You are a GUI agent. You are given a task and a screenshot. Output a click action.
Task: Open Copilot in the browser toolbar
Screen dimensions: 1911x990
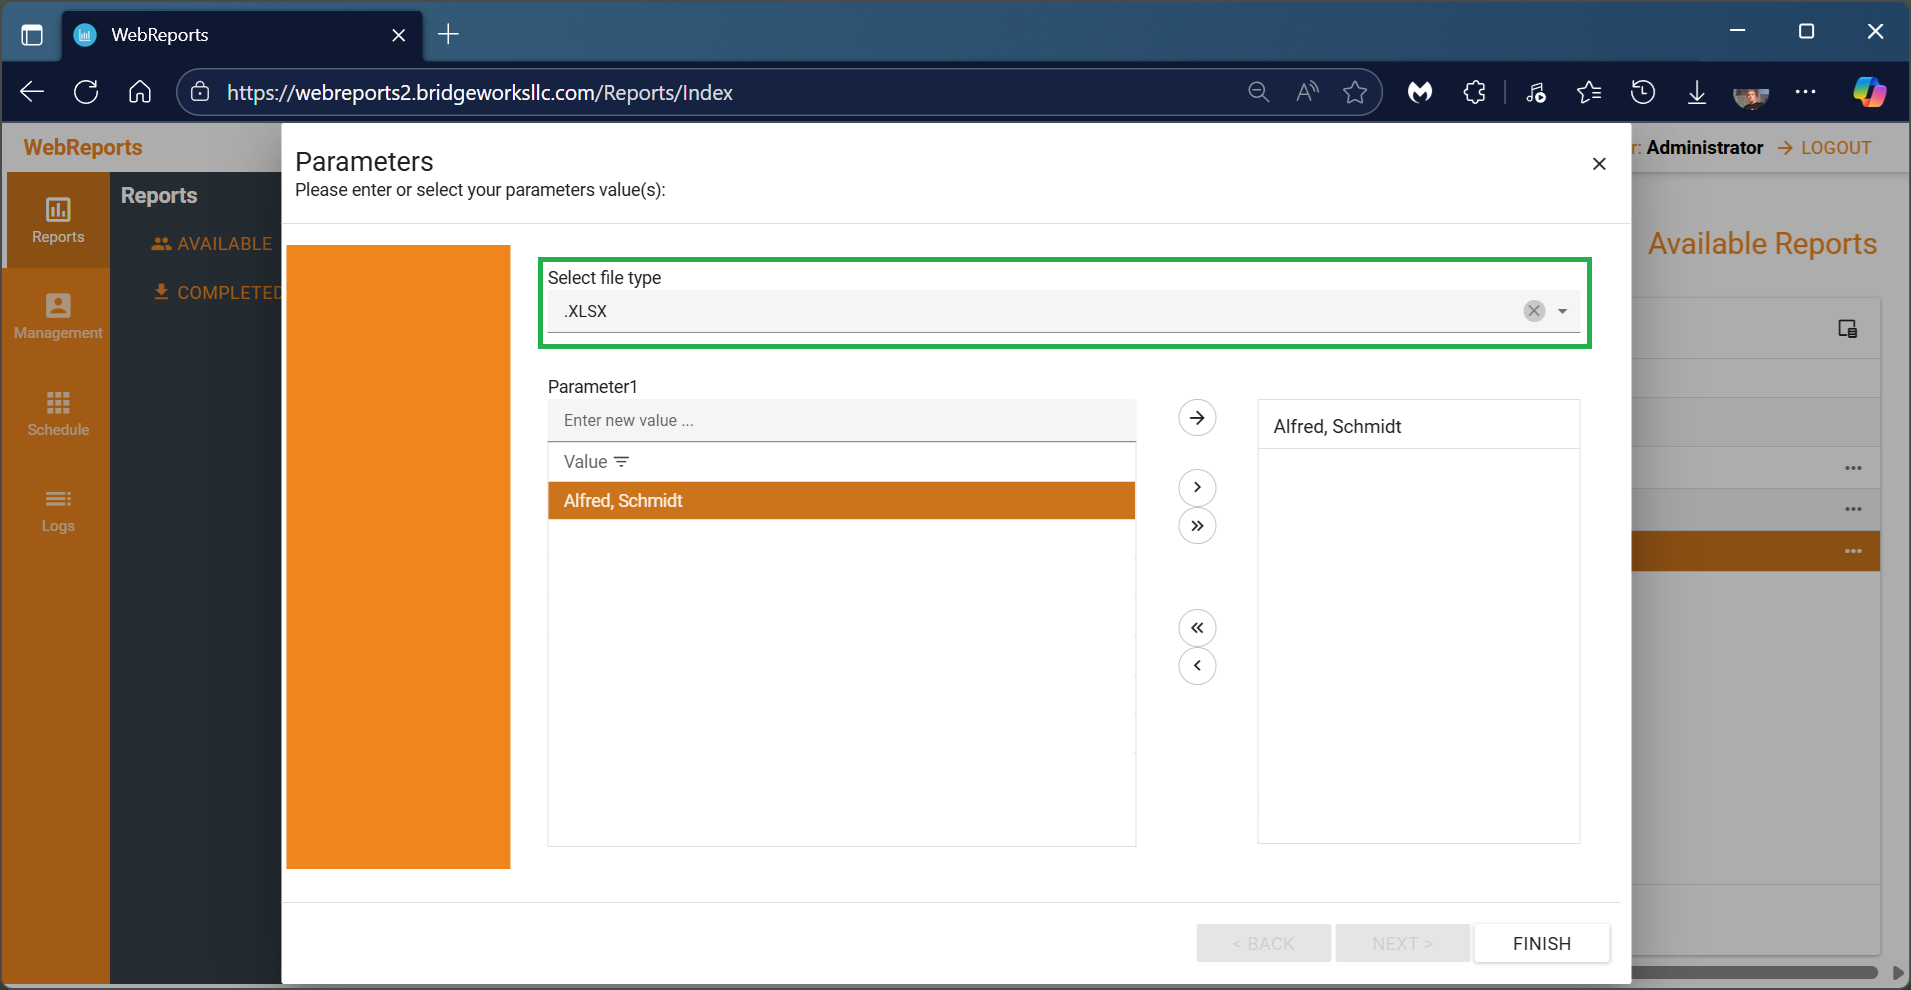(x=1869, y=92)
